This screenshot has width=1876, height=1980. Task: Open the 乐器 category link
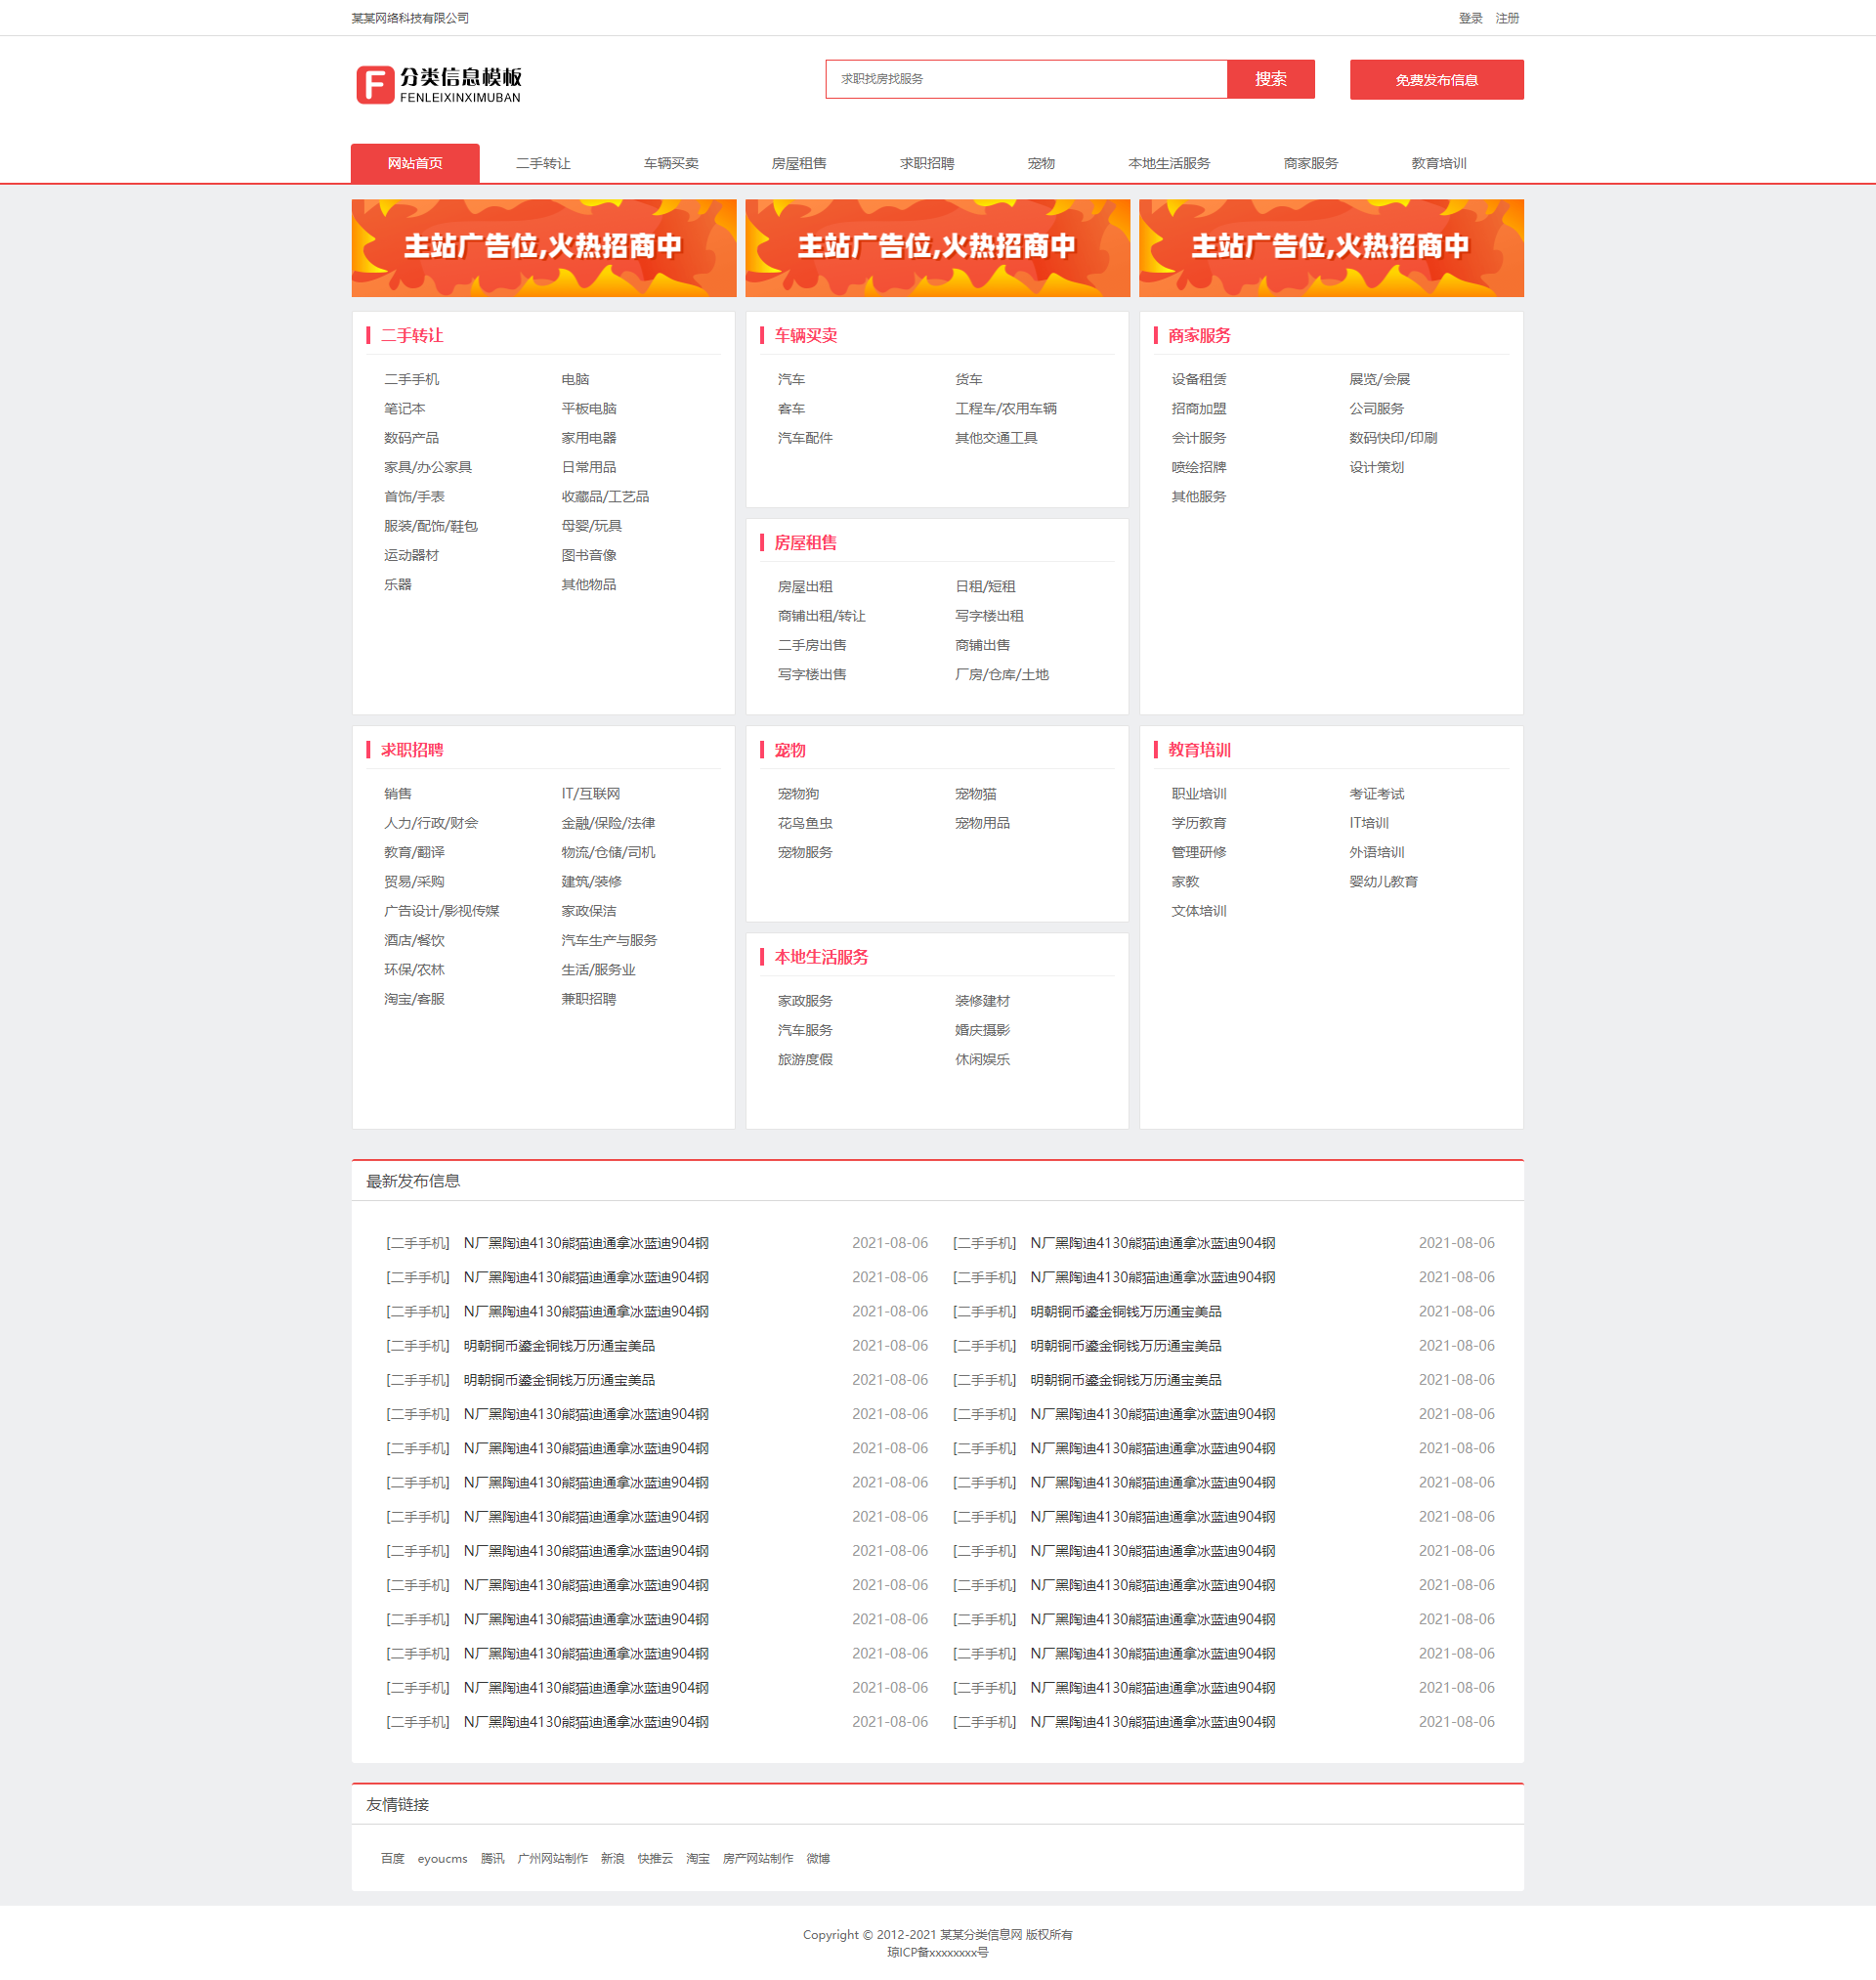(x=398, y=584)
